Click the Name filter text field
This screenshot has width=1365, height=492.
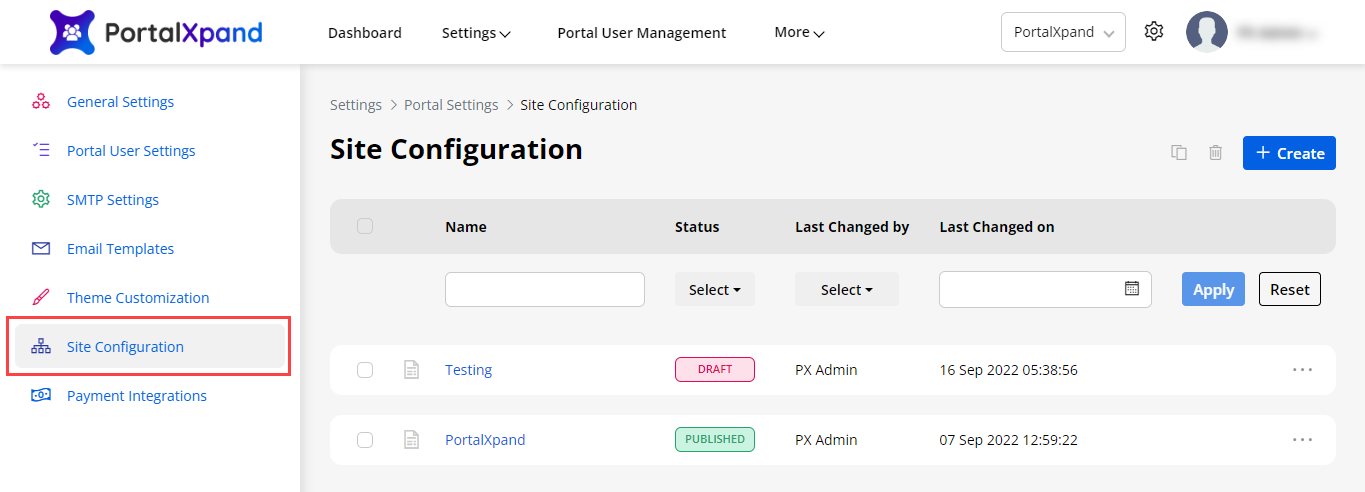click(x=544, y=290)
